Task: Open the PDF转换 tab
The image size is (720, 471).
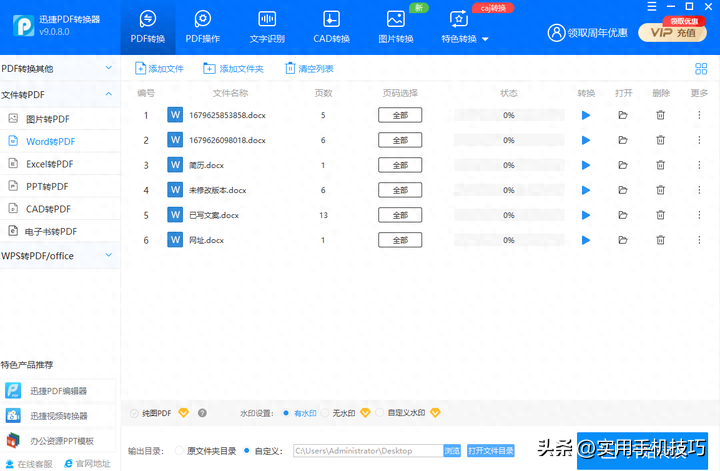Action: 148,28
